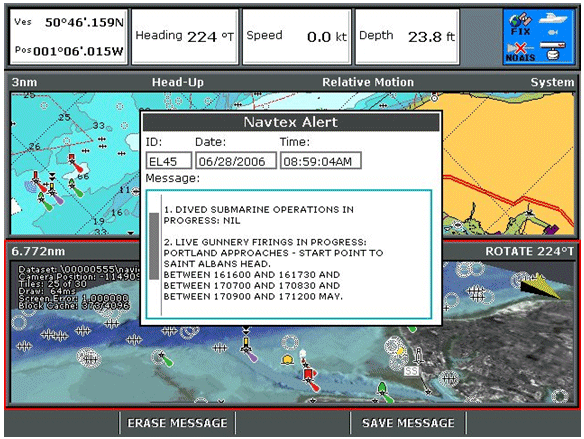Click the 3nm range label on chart
This screenshot has height=439, width=584.
click(x=24, y=82)
